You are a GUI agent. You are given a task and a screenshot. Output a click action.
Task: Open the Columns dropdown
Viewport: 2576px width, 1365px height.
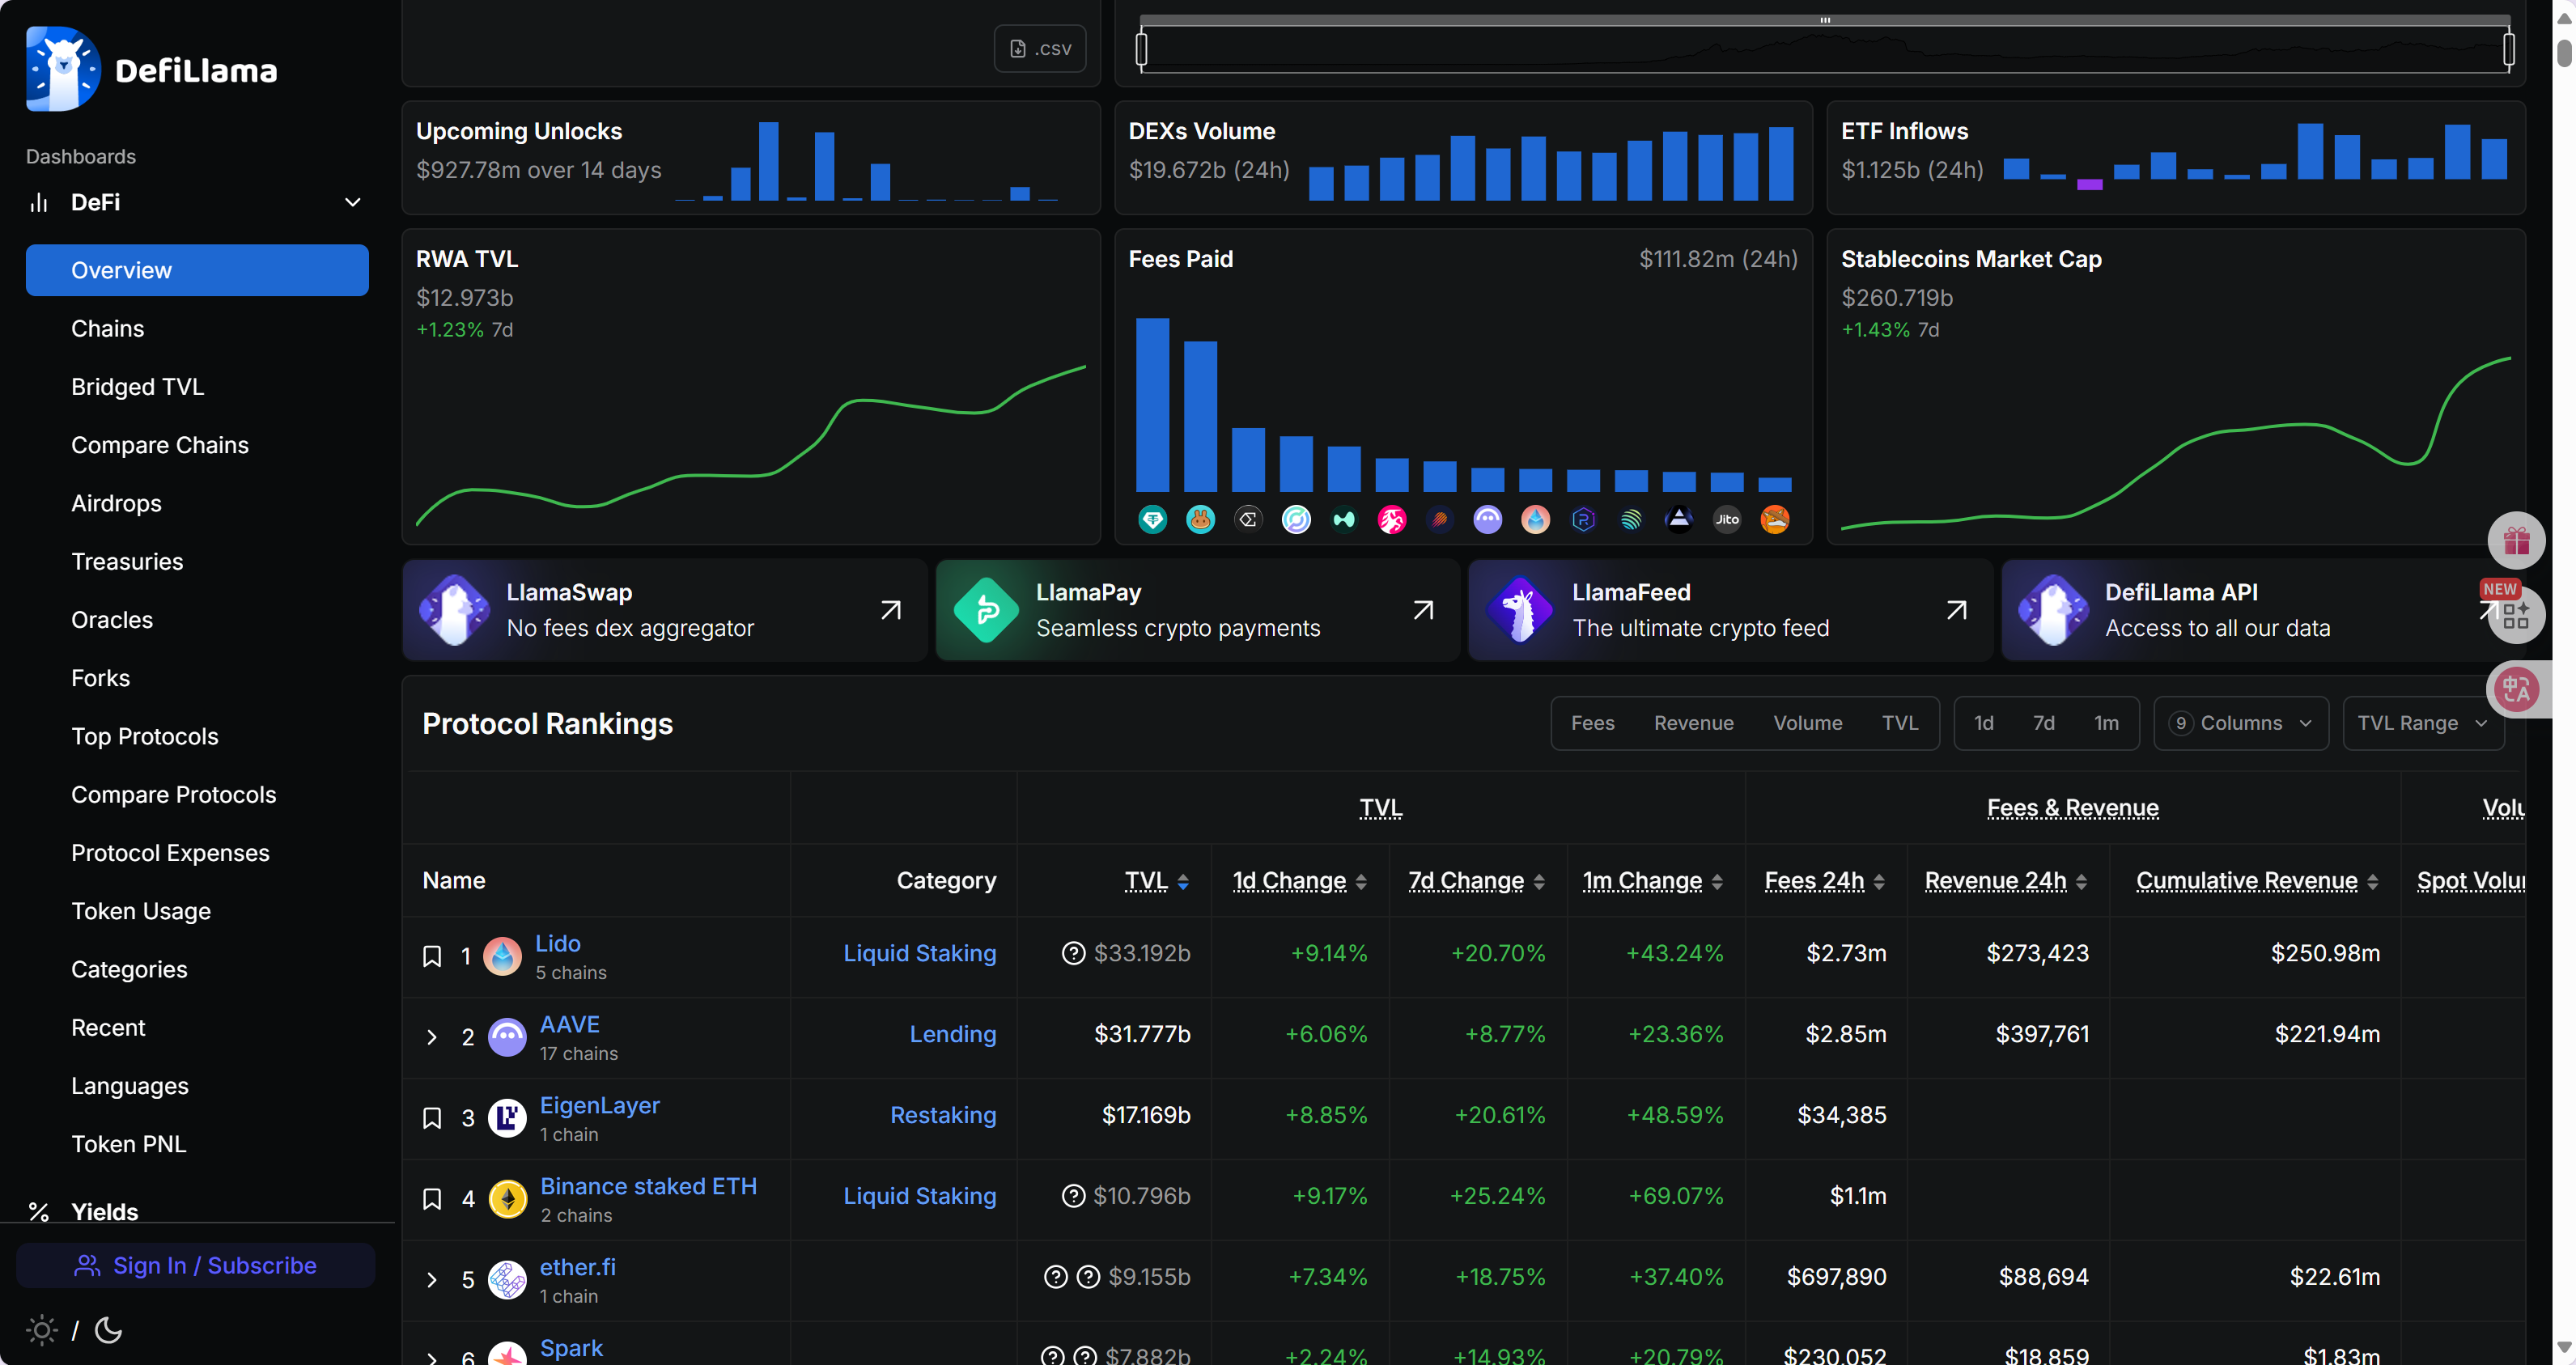click(2241, 723)
